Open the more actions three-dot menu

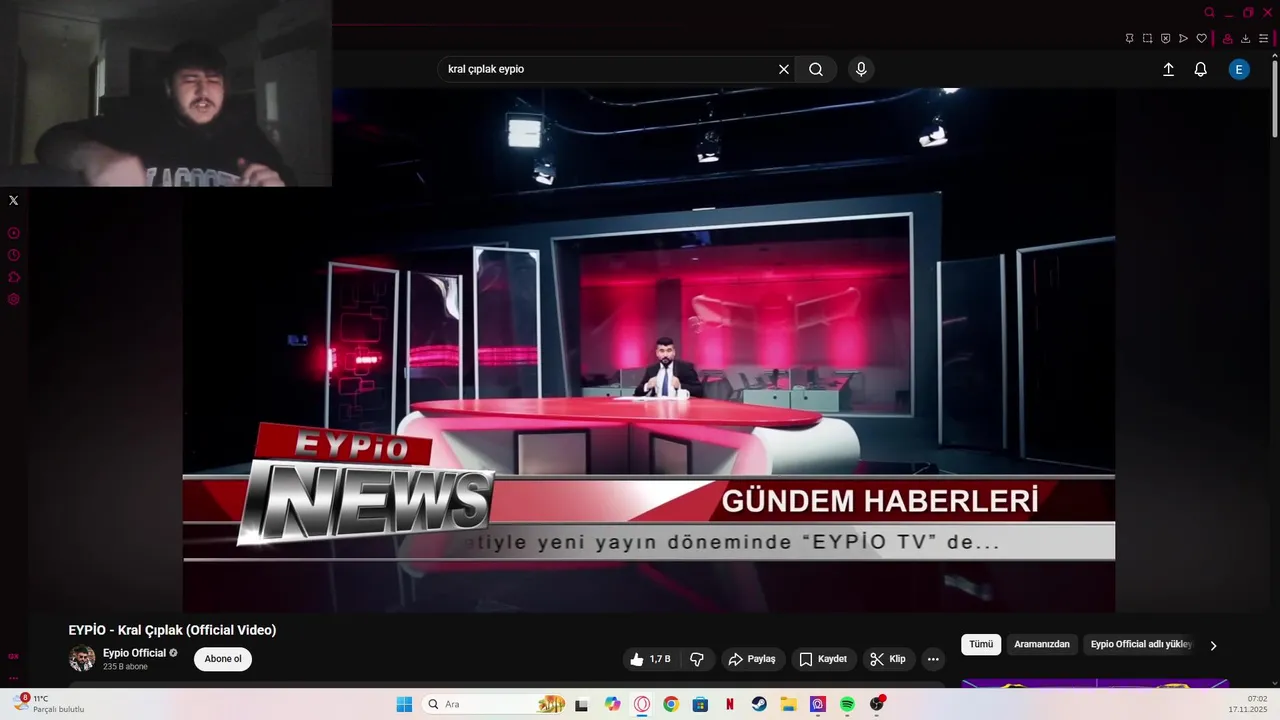pyautogui.click(x=933, y=659)
